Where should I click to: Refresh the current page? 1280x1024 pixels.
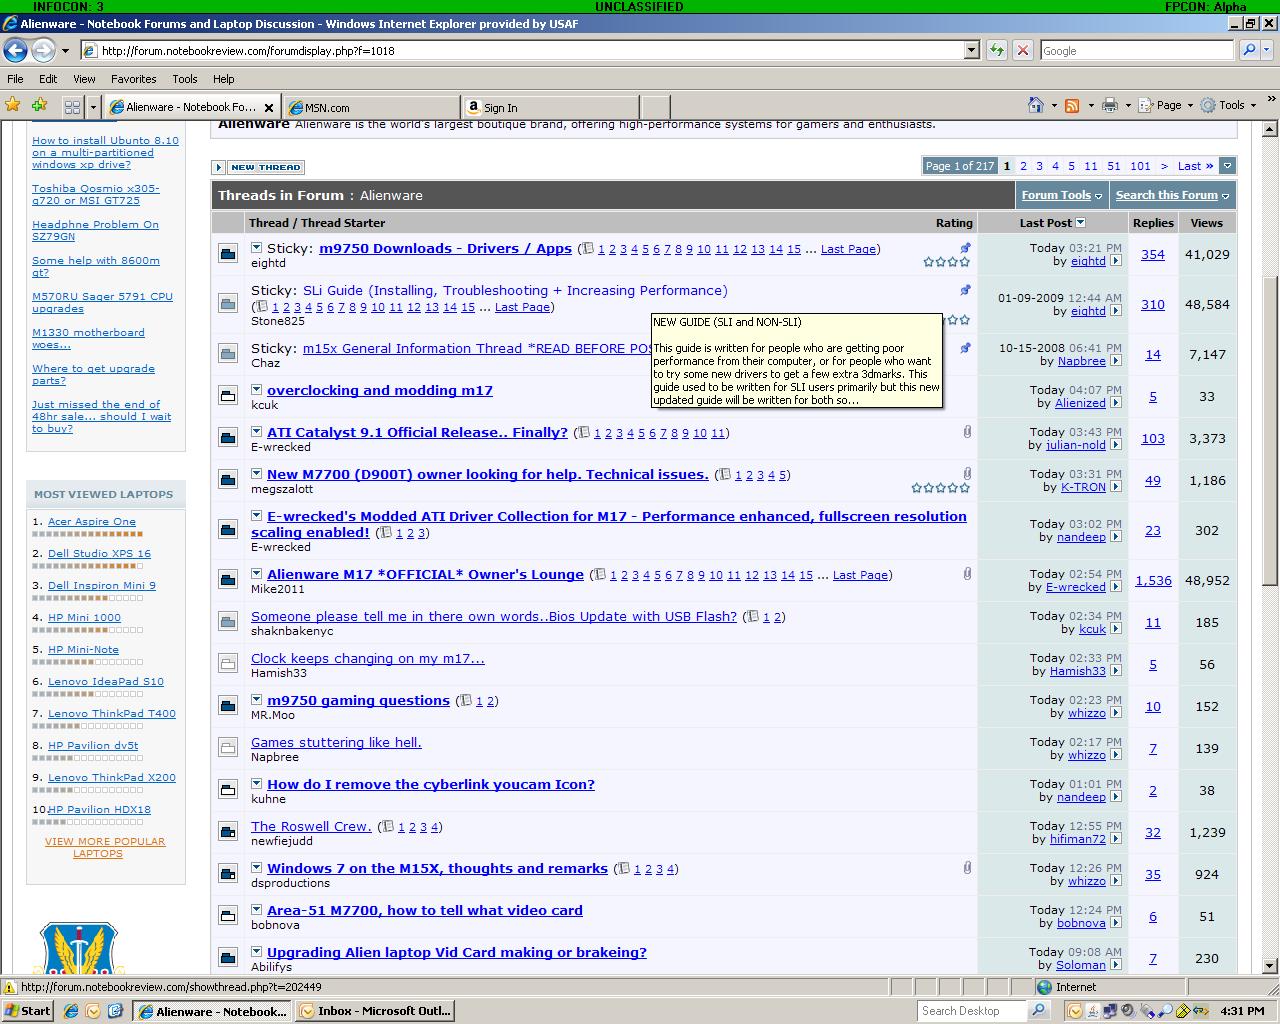tap(996, 50)
